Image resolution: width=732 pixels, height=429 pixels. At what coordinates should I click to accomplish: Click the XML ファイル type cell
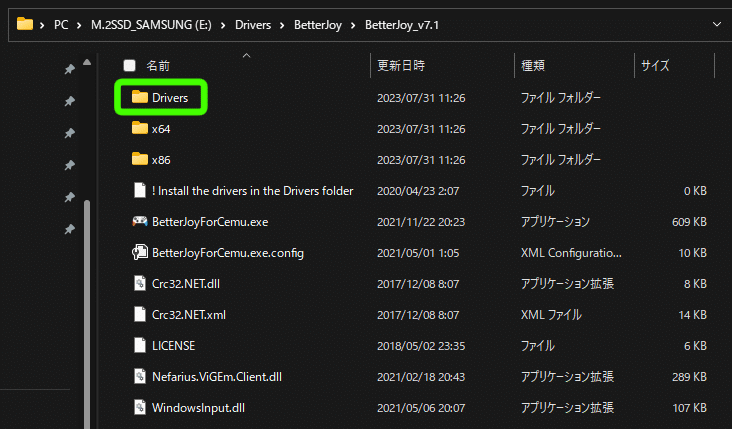[x=551, y=315]
